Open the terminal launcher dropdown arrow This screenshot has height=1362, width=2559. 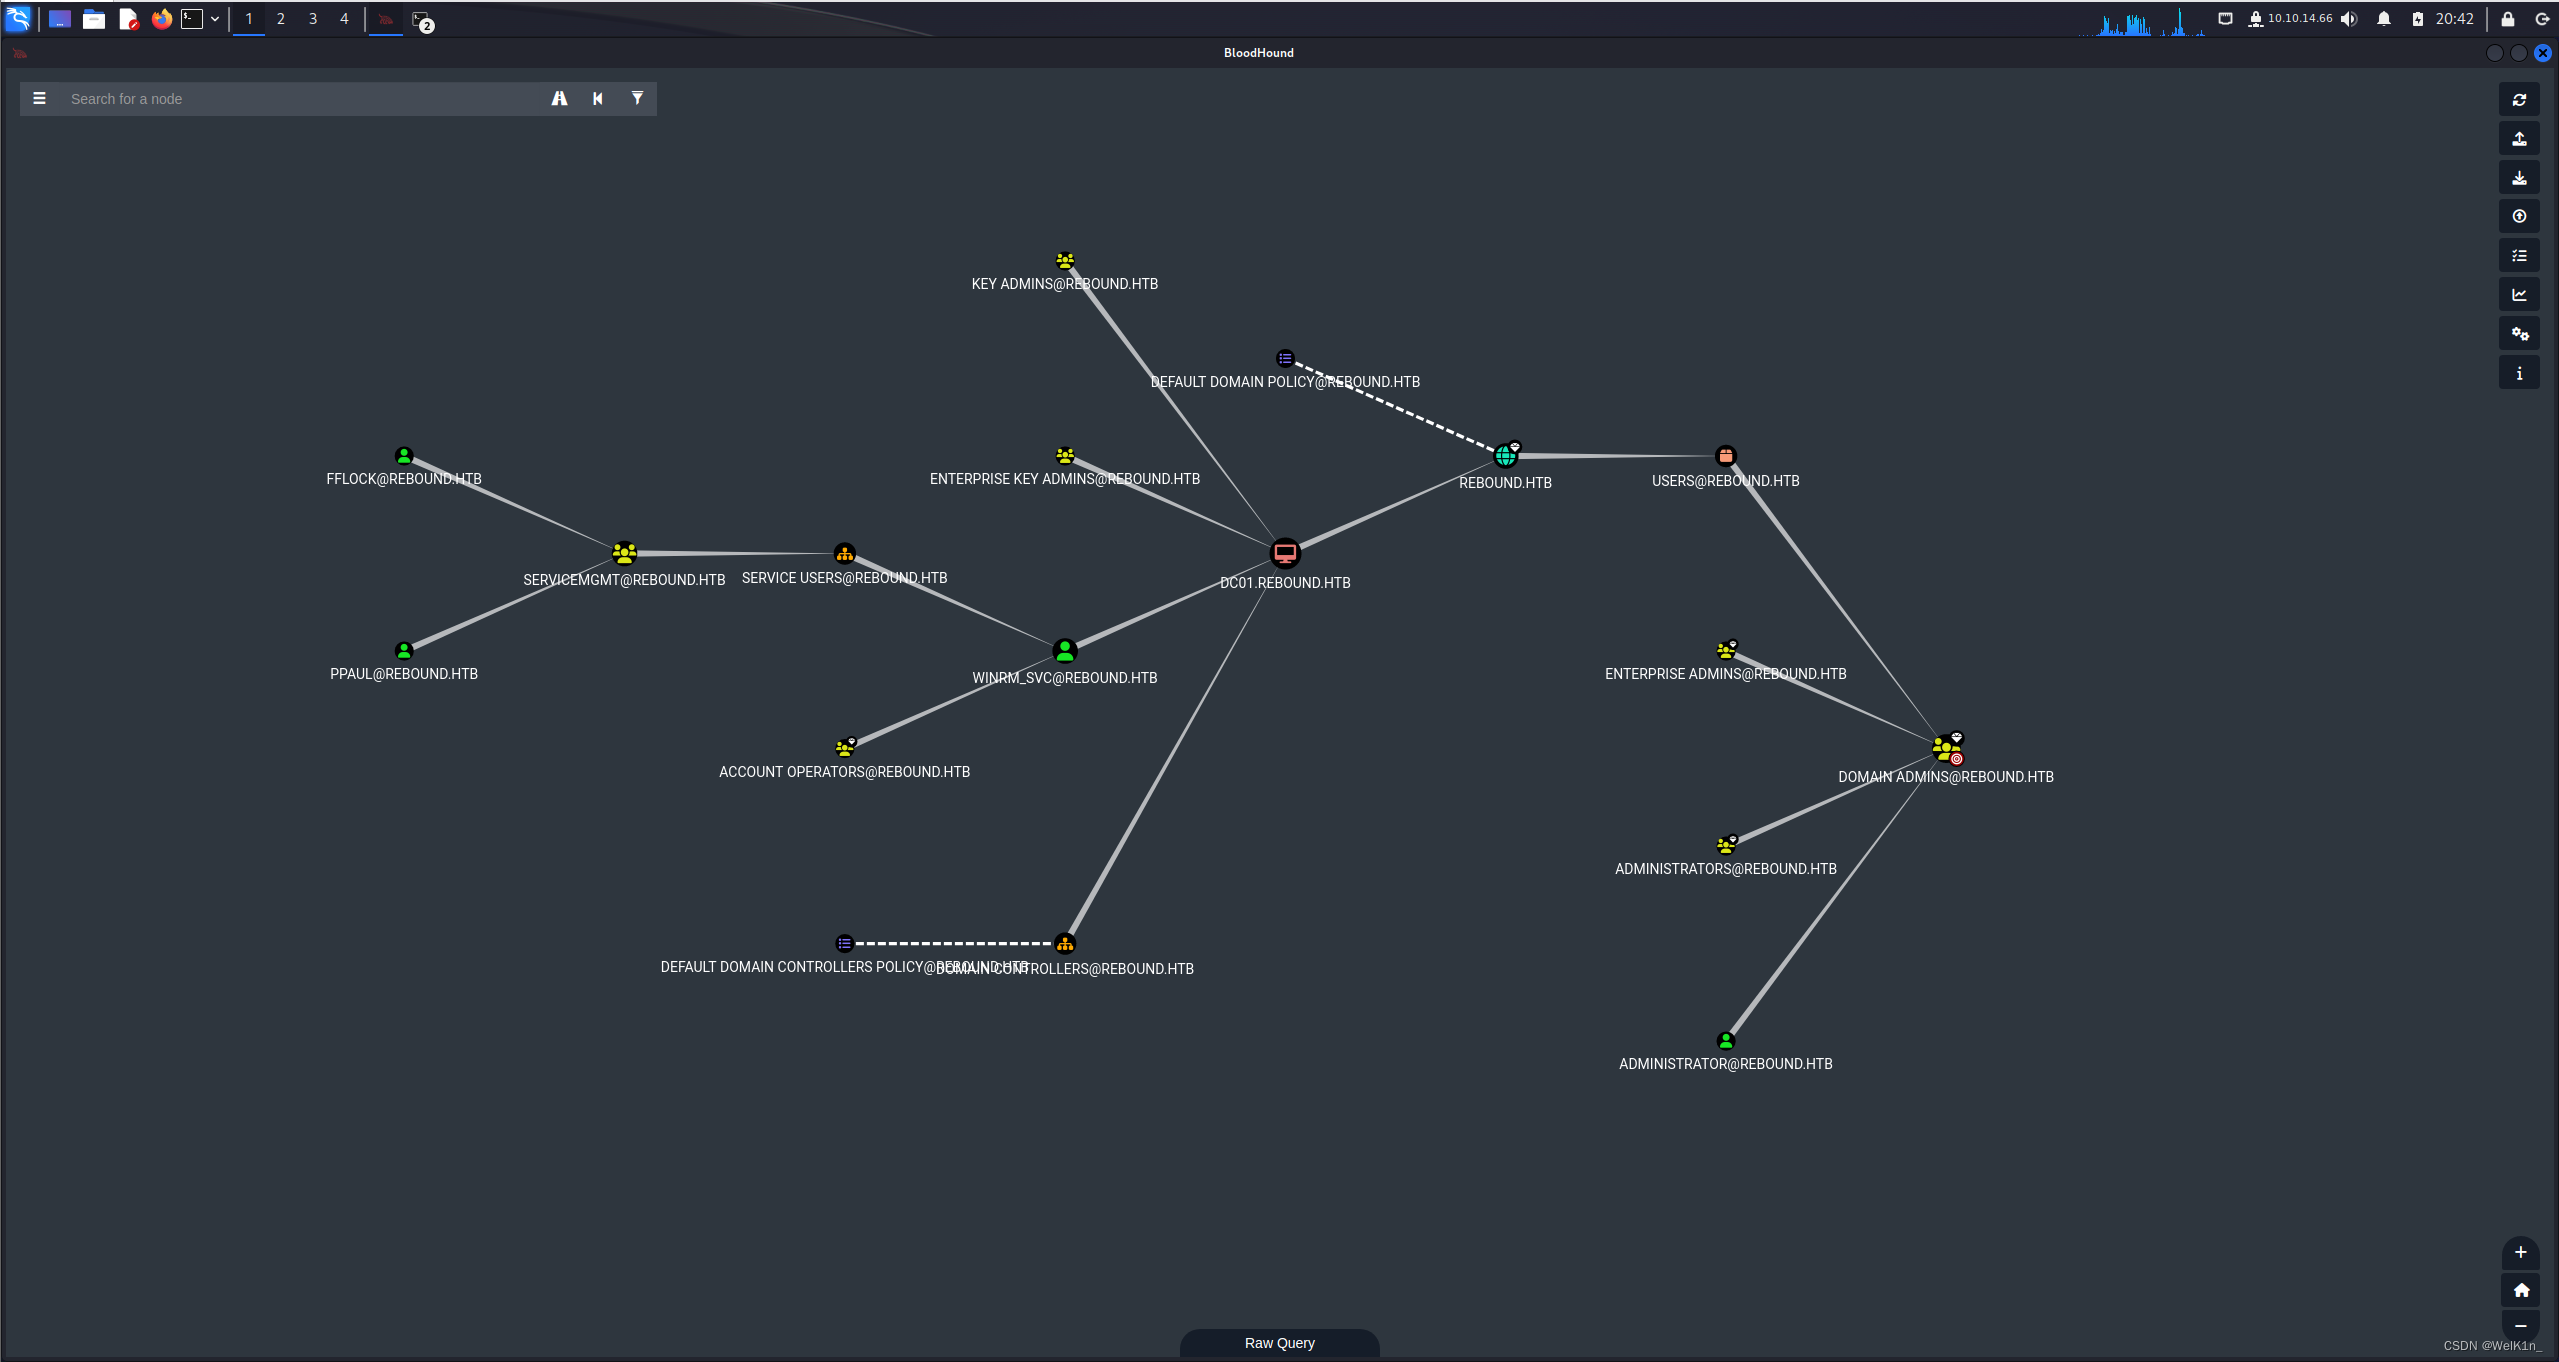(215, 19)
